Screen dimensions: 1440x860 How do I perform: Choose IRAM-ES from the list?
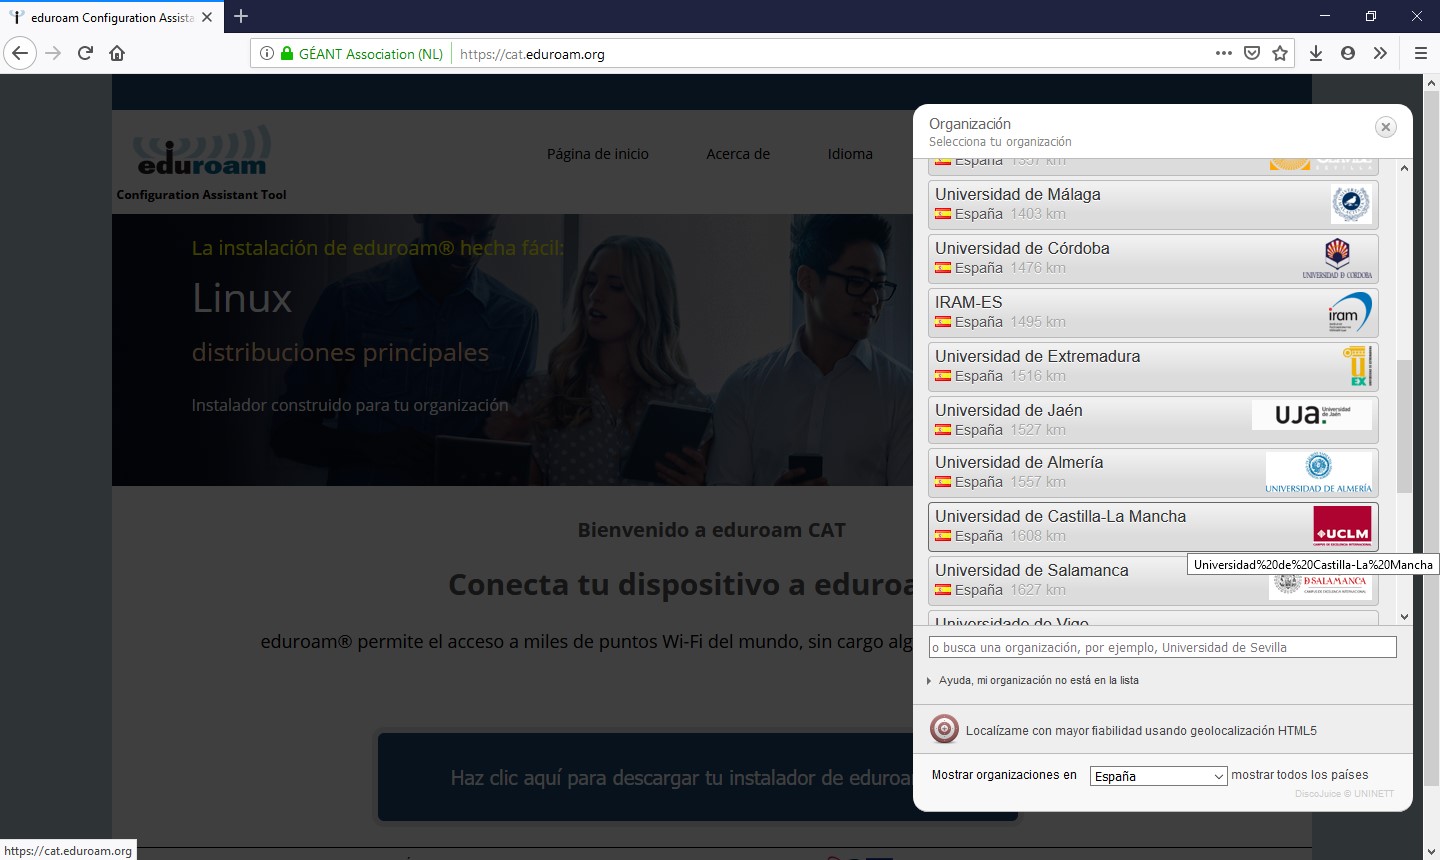tap(1153, 312)
